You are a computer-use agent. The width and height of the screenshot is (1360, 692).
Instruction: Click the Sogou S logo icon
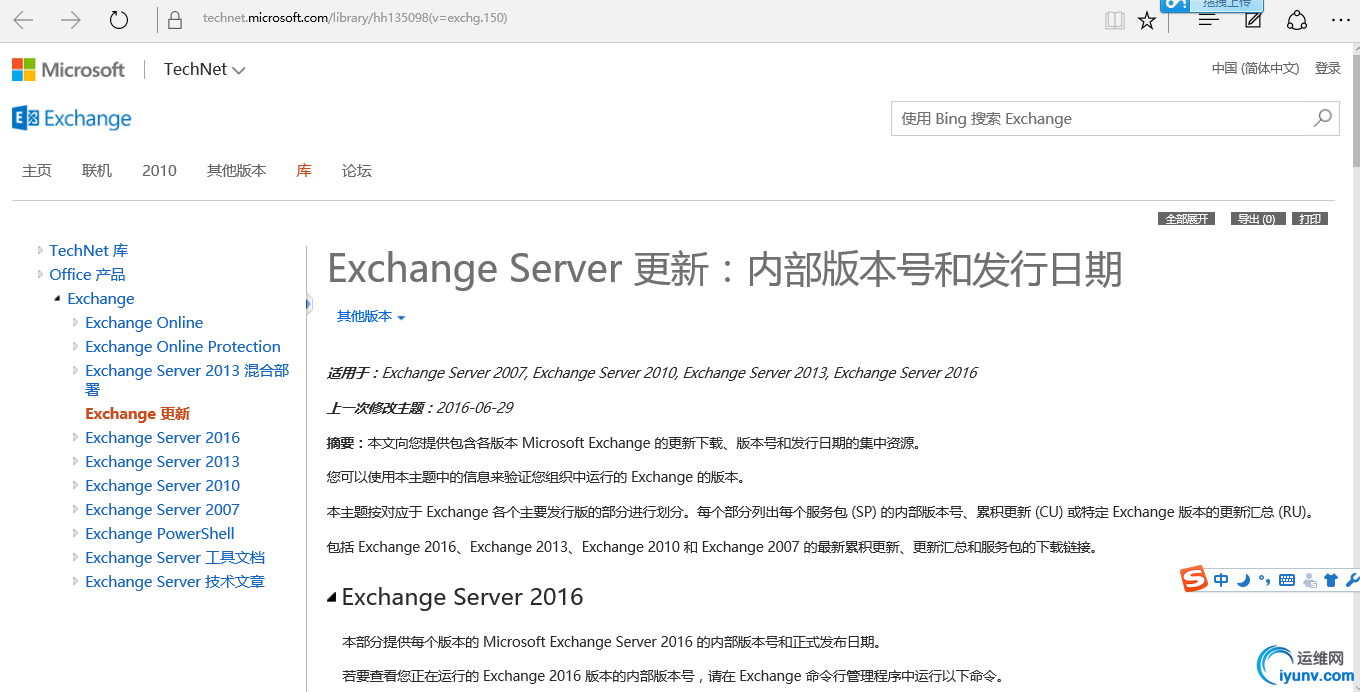(x=1194, y=579)
